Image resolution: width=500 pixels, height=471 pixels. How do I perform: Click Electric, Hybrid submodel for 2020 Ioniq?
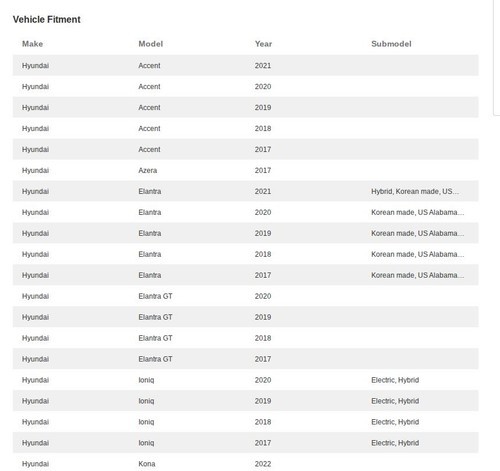click(x=395, y=380)
